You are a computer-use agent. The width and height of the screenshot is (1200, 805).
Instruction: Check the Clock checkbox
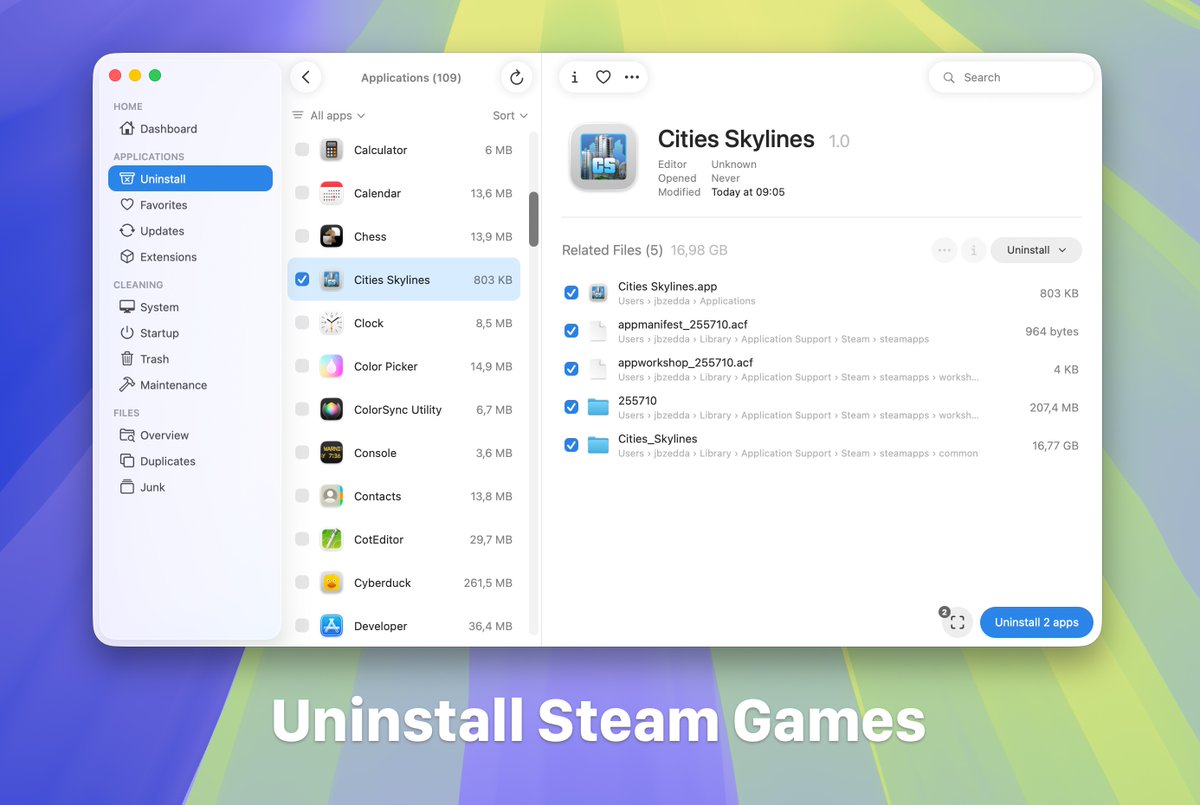(302, 323)
